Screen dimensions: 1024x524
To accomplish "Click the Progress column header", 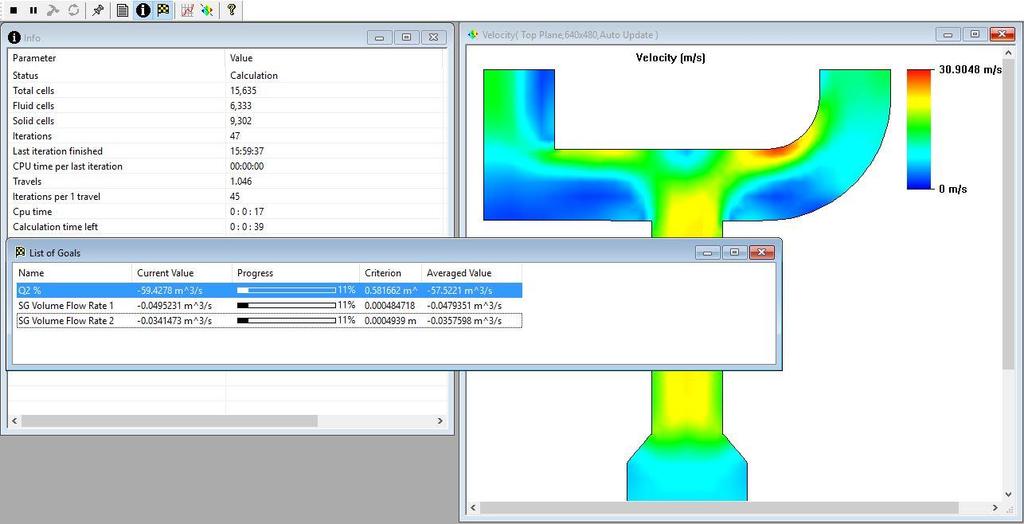I will point(296,273).
